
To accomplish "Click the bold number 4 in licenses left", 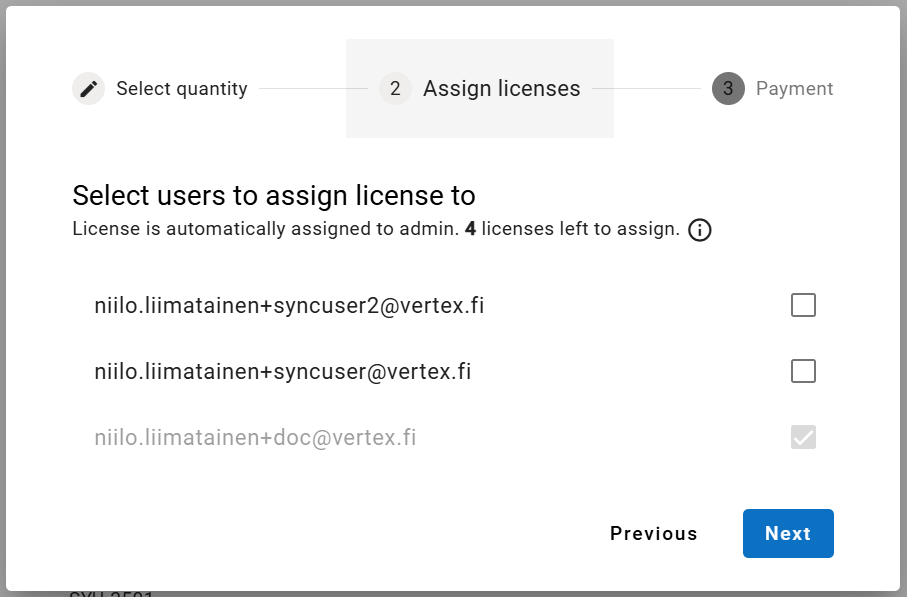I will point(470,229).
